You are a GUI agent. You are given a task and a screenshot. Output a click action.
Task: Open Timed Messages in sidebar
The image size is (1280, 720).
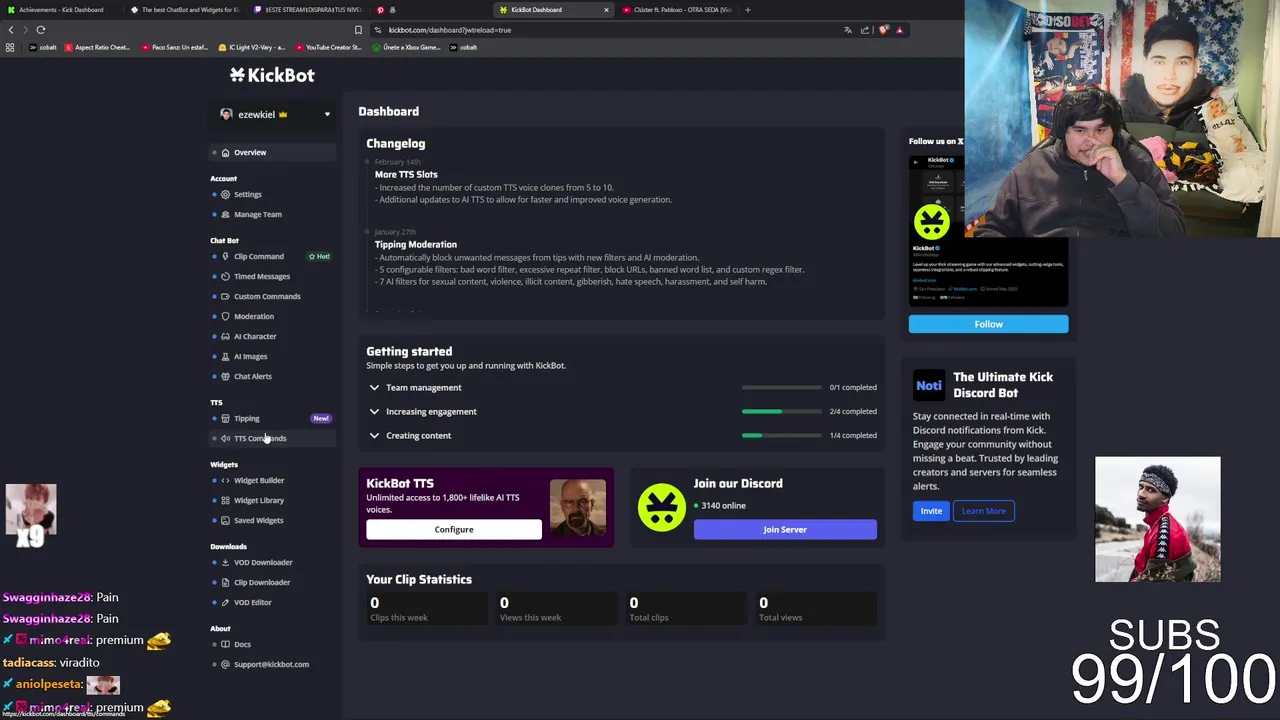click(262, 277)
